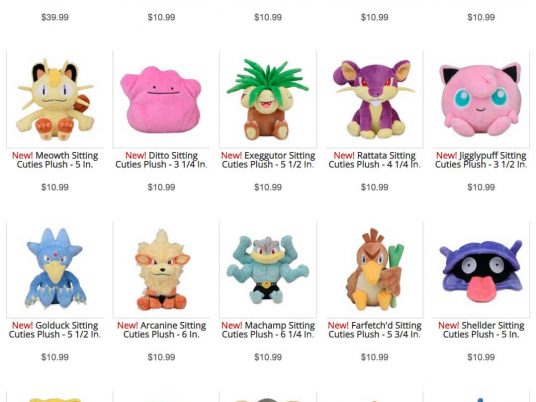Open the Shellder Sitting Cuties Plush link
This screenshot has width=536, height=402.
click(481, 330)
